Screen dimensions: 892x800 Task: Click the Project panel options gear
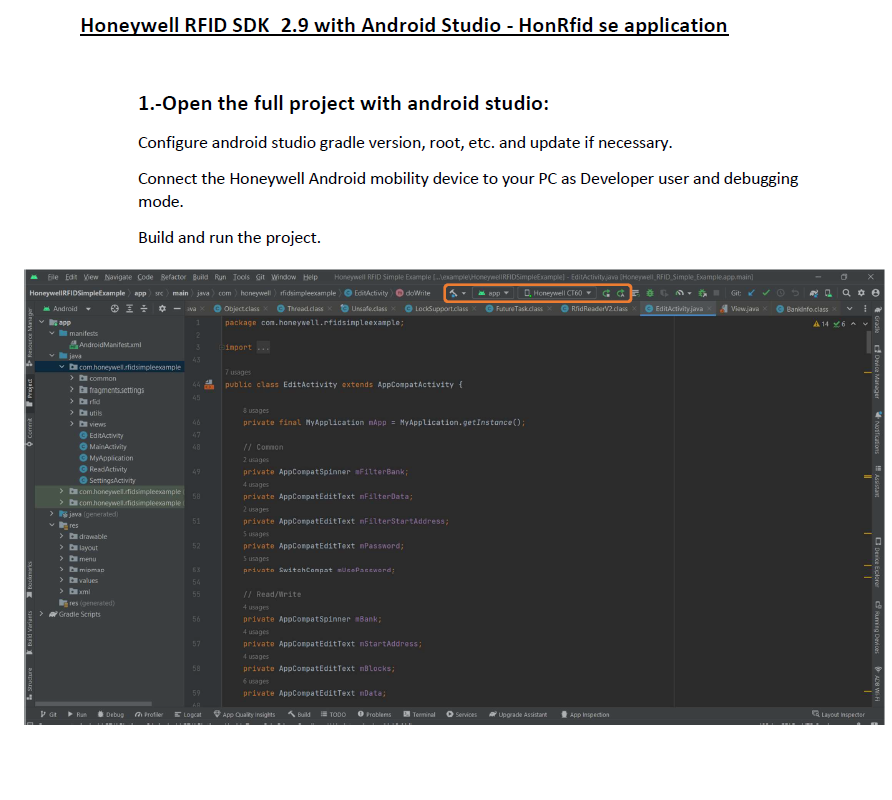click(x=162, y=309)
